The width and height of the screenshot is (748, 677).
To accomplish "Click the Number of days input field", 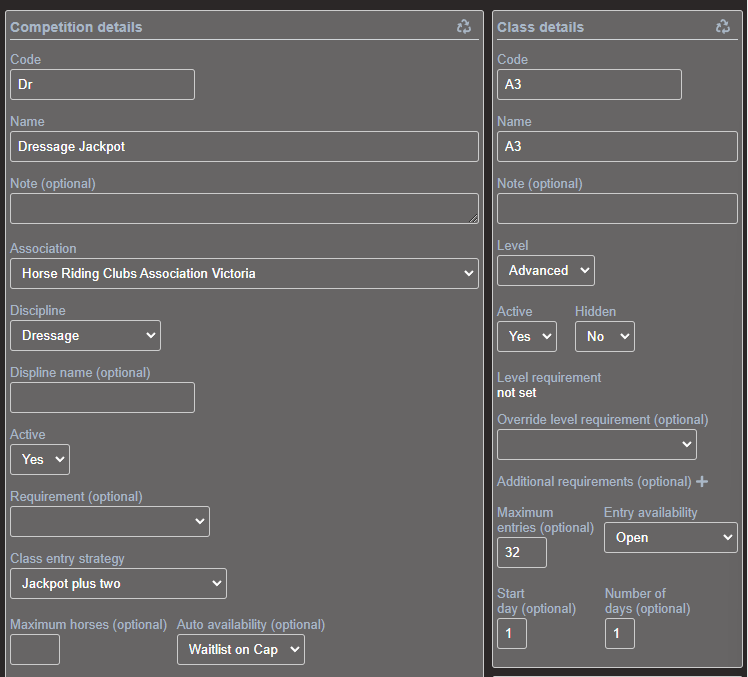I will coord(619,634).
